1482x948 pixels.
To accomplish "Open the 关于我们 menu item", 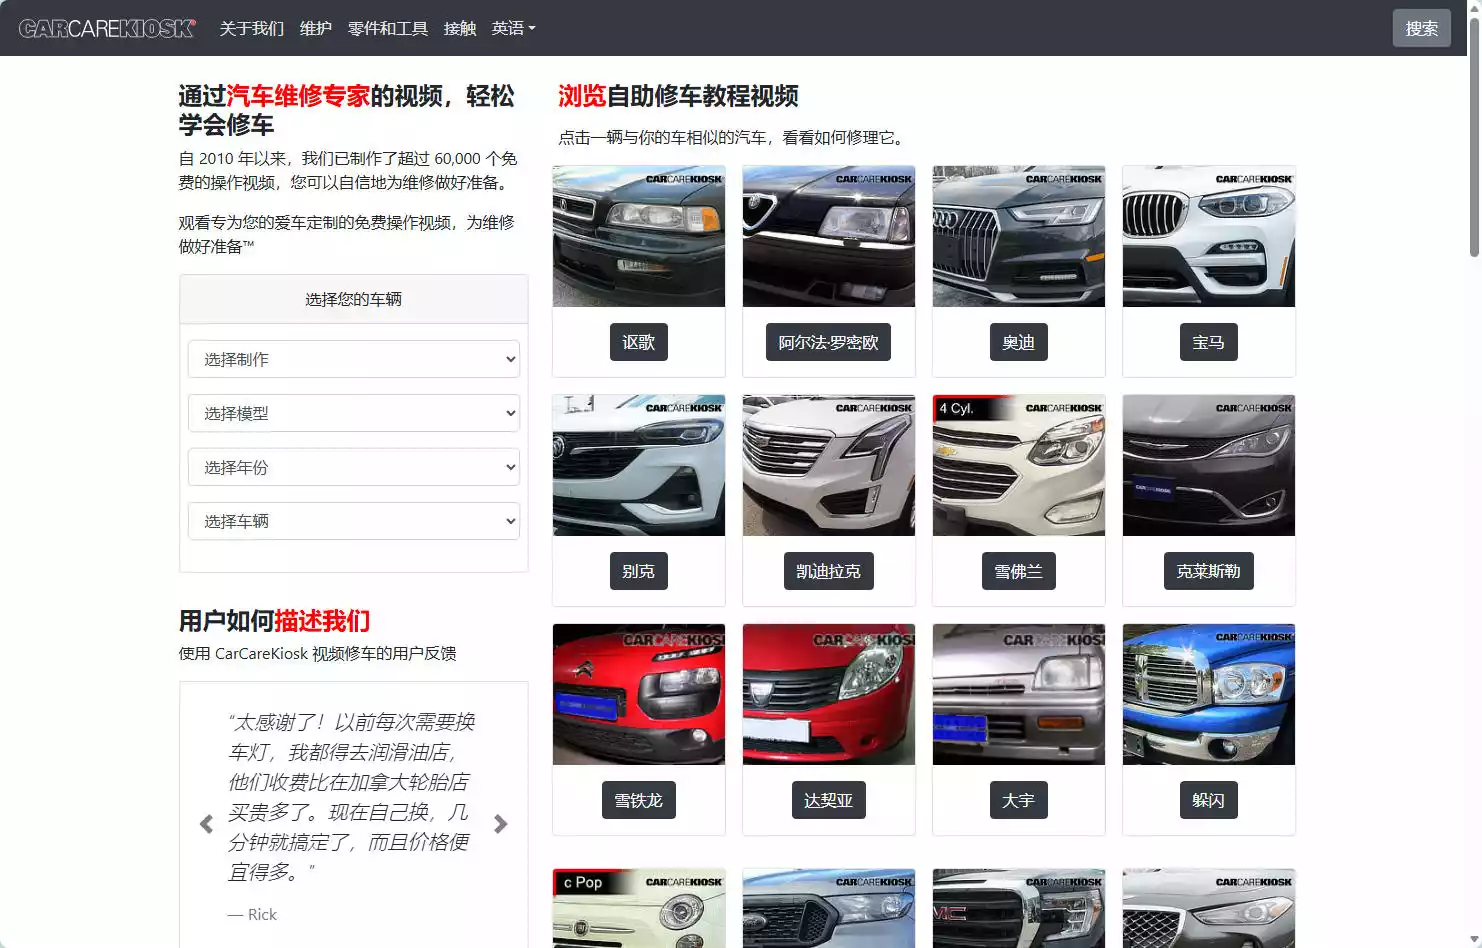I will click(251, 28).
